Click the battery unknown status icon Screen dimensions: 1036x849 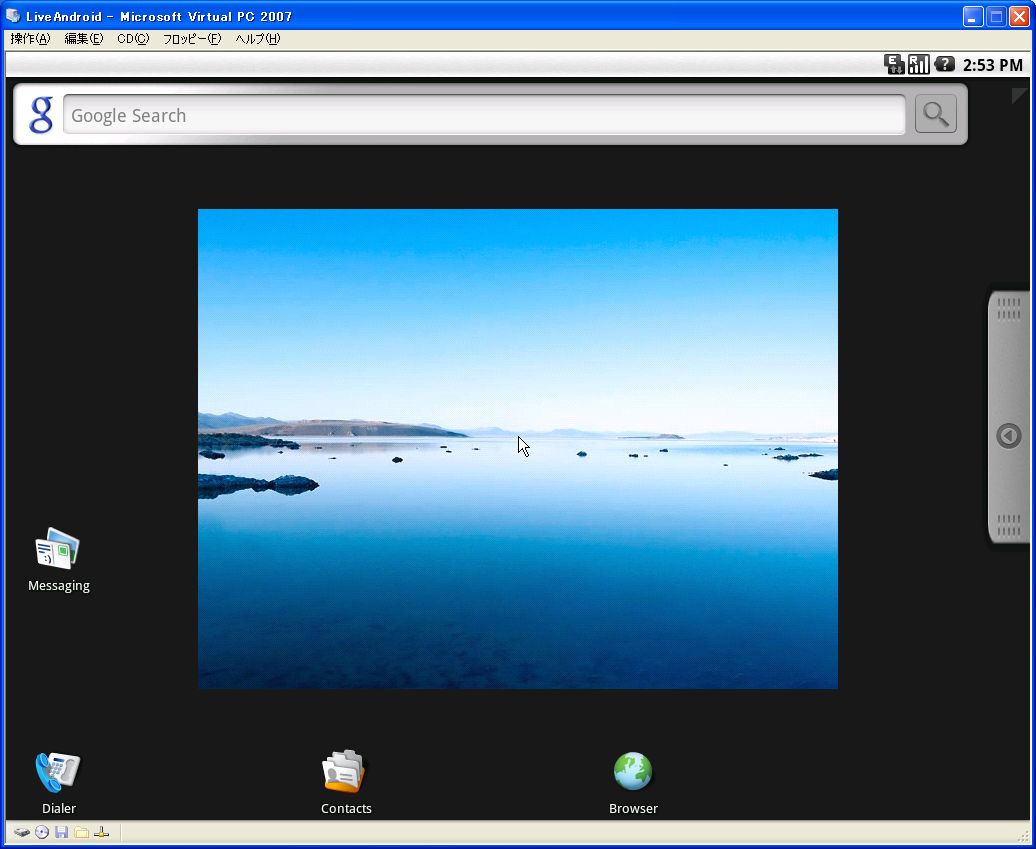(944, 64)
